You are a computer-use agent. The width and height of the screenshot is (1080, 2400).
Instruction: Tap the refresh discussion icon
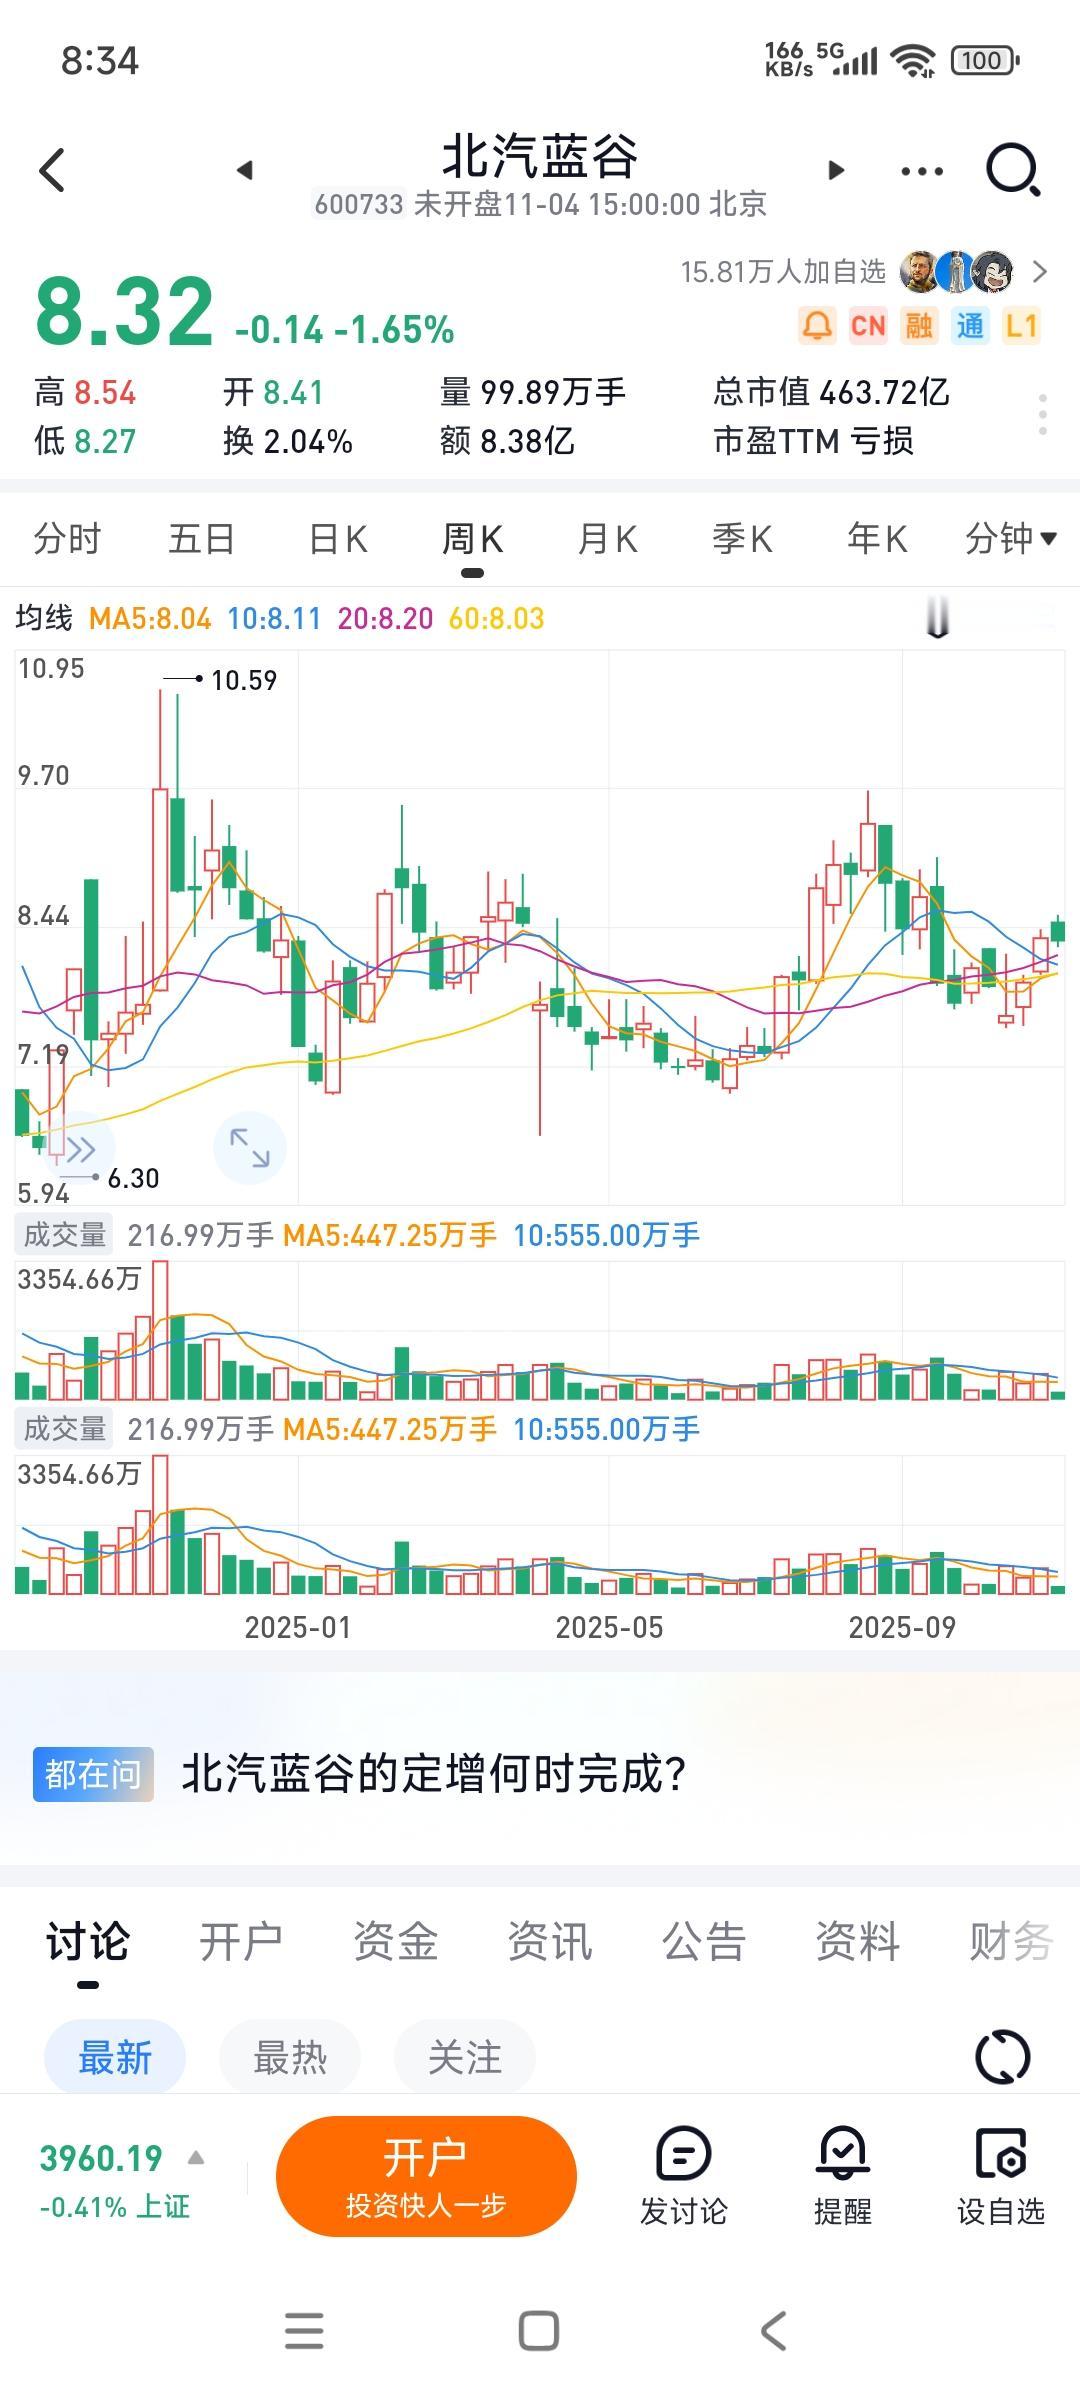1002,2057
